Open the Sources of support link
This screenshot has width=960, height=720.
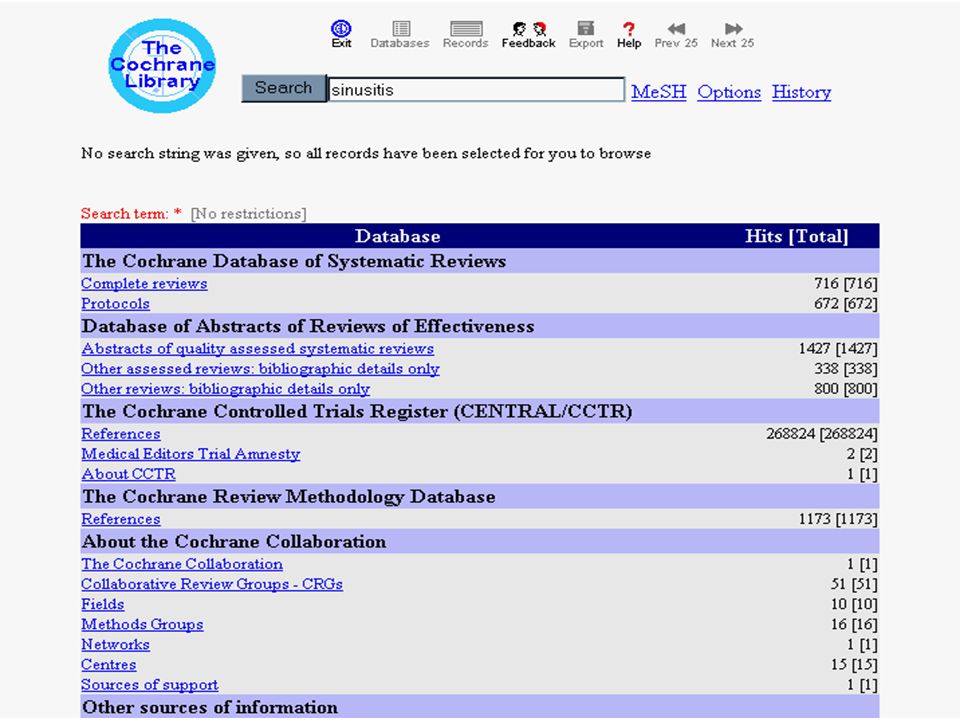click(149, 685)
